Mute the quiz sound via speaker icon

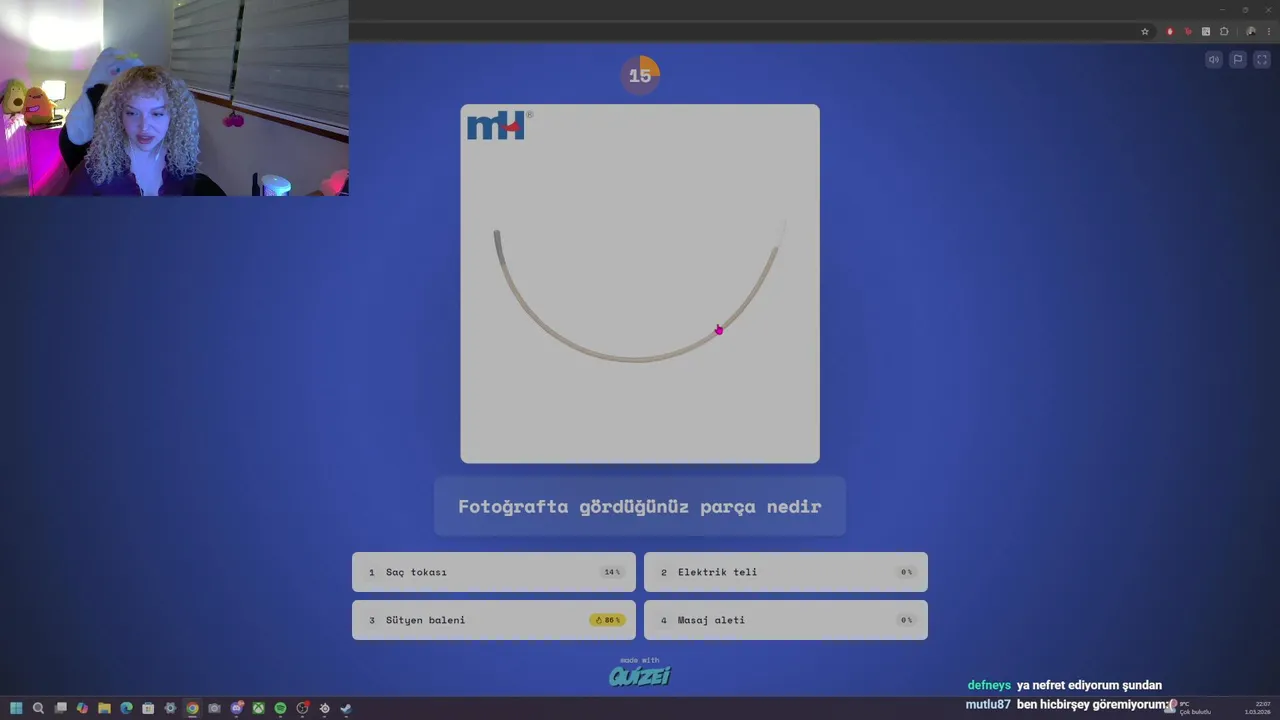point(1214,60)
